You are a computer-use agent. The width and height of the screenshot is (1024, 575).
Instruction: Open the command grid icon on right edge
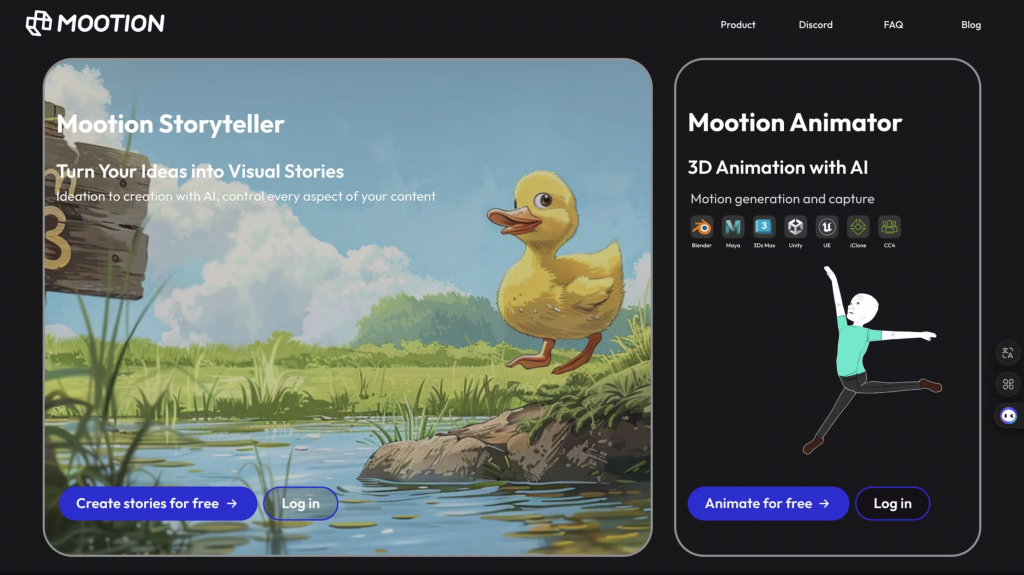(1008, 384)
